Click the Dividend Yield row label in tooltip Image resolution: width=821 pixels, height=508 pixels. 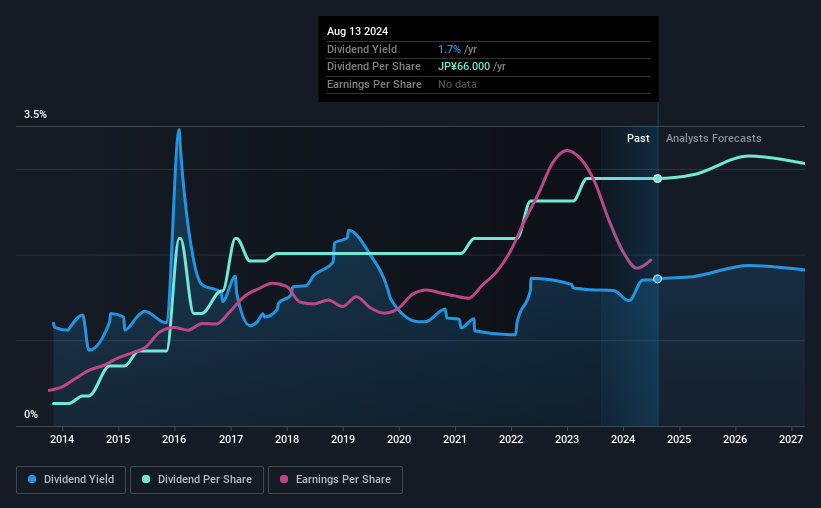click(362, 49)
